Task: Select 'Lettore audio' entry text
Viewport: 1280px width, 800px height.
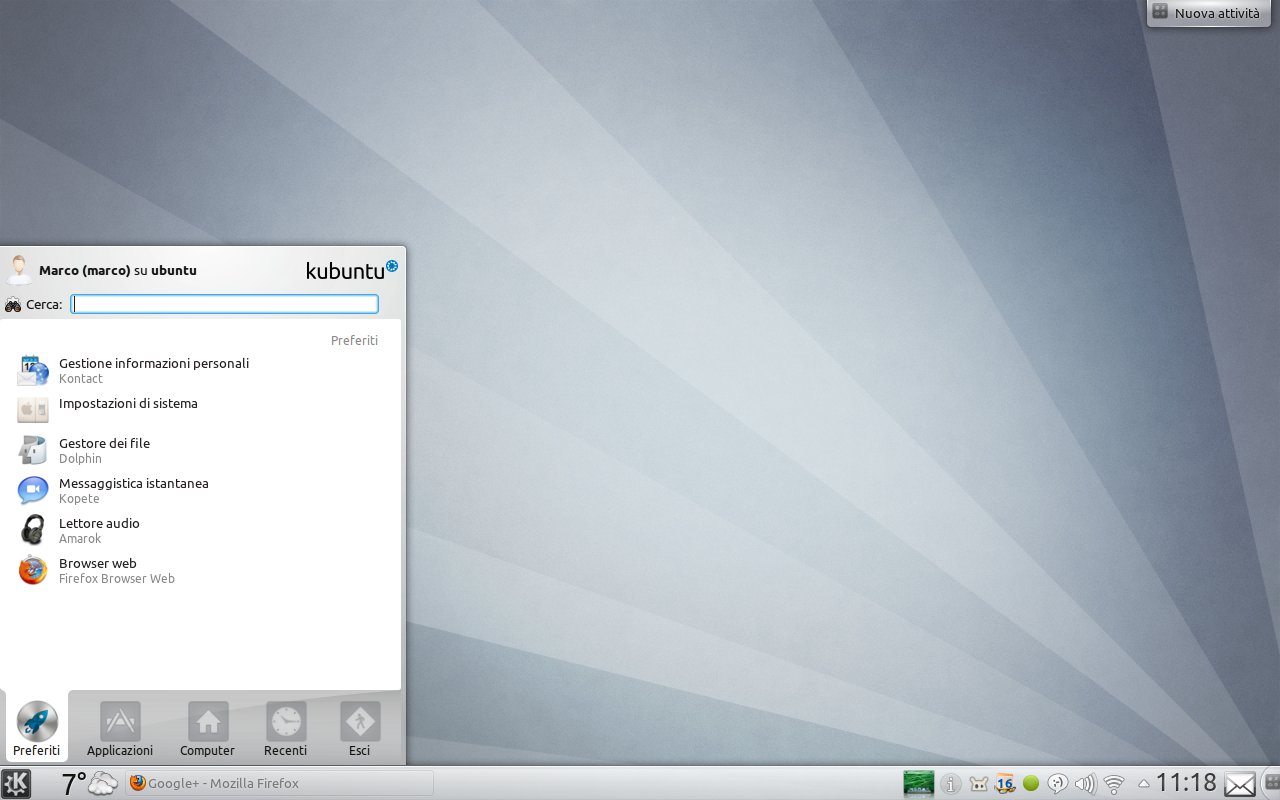Action: (x=99, y=523)
